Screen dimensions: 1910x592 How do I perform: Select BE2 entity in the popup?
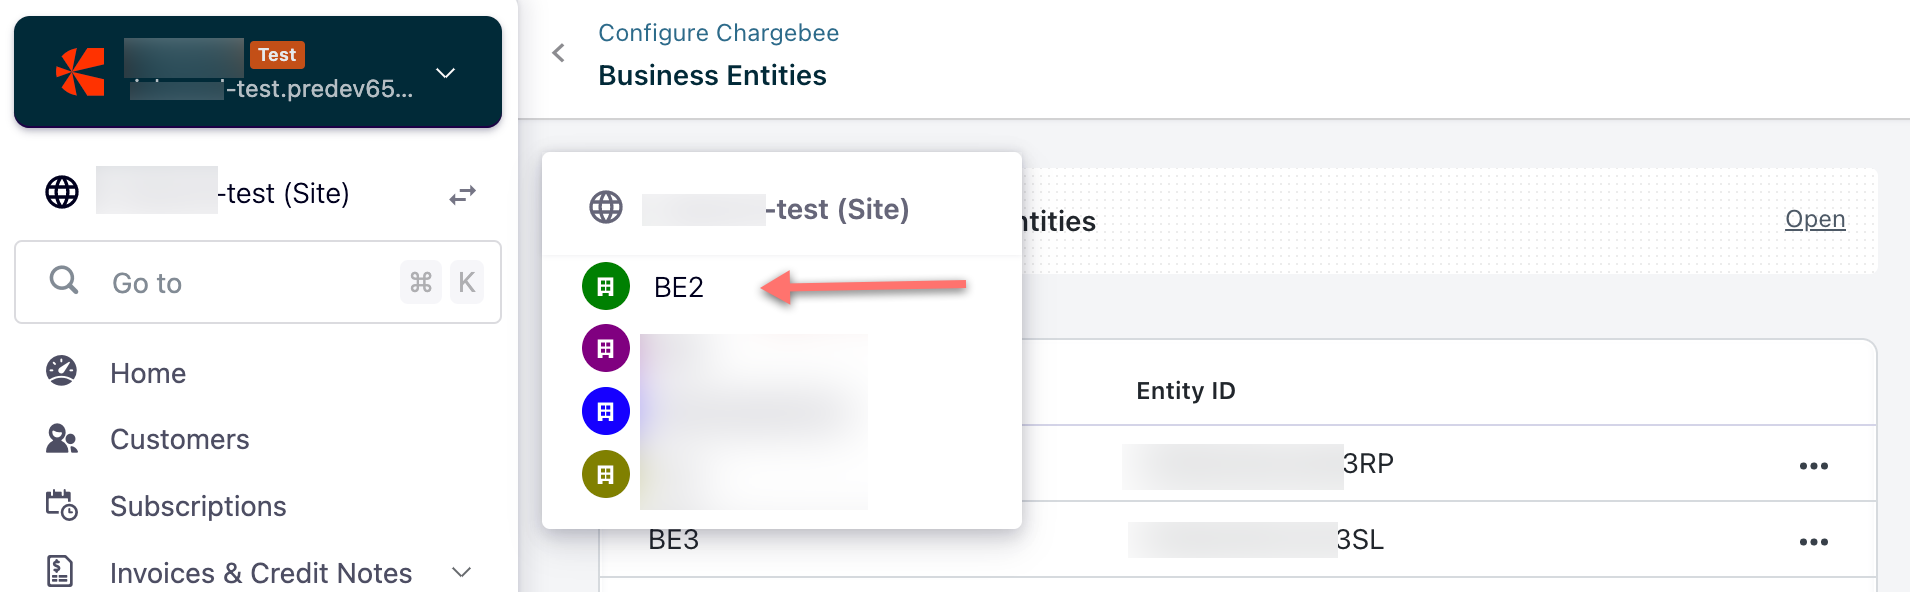678,288
